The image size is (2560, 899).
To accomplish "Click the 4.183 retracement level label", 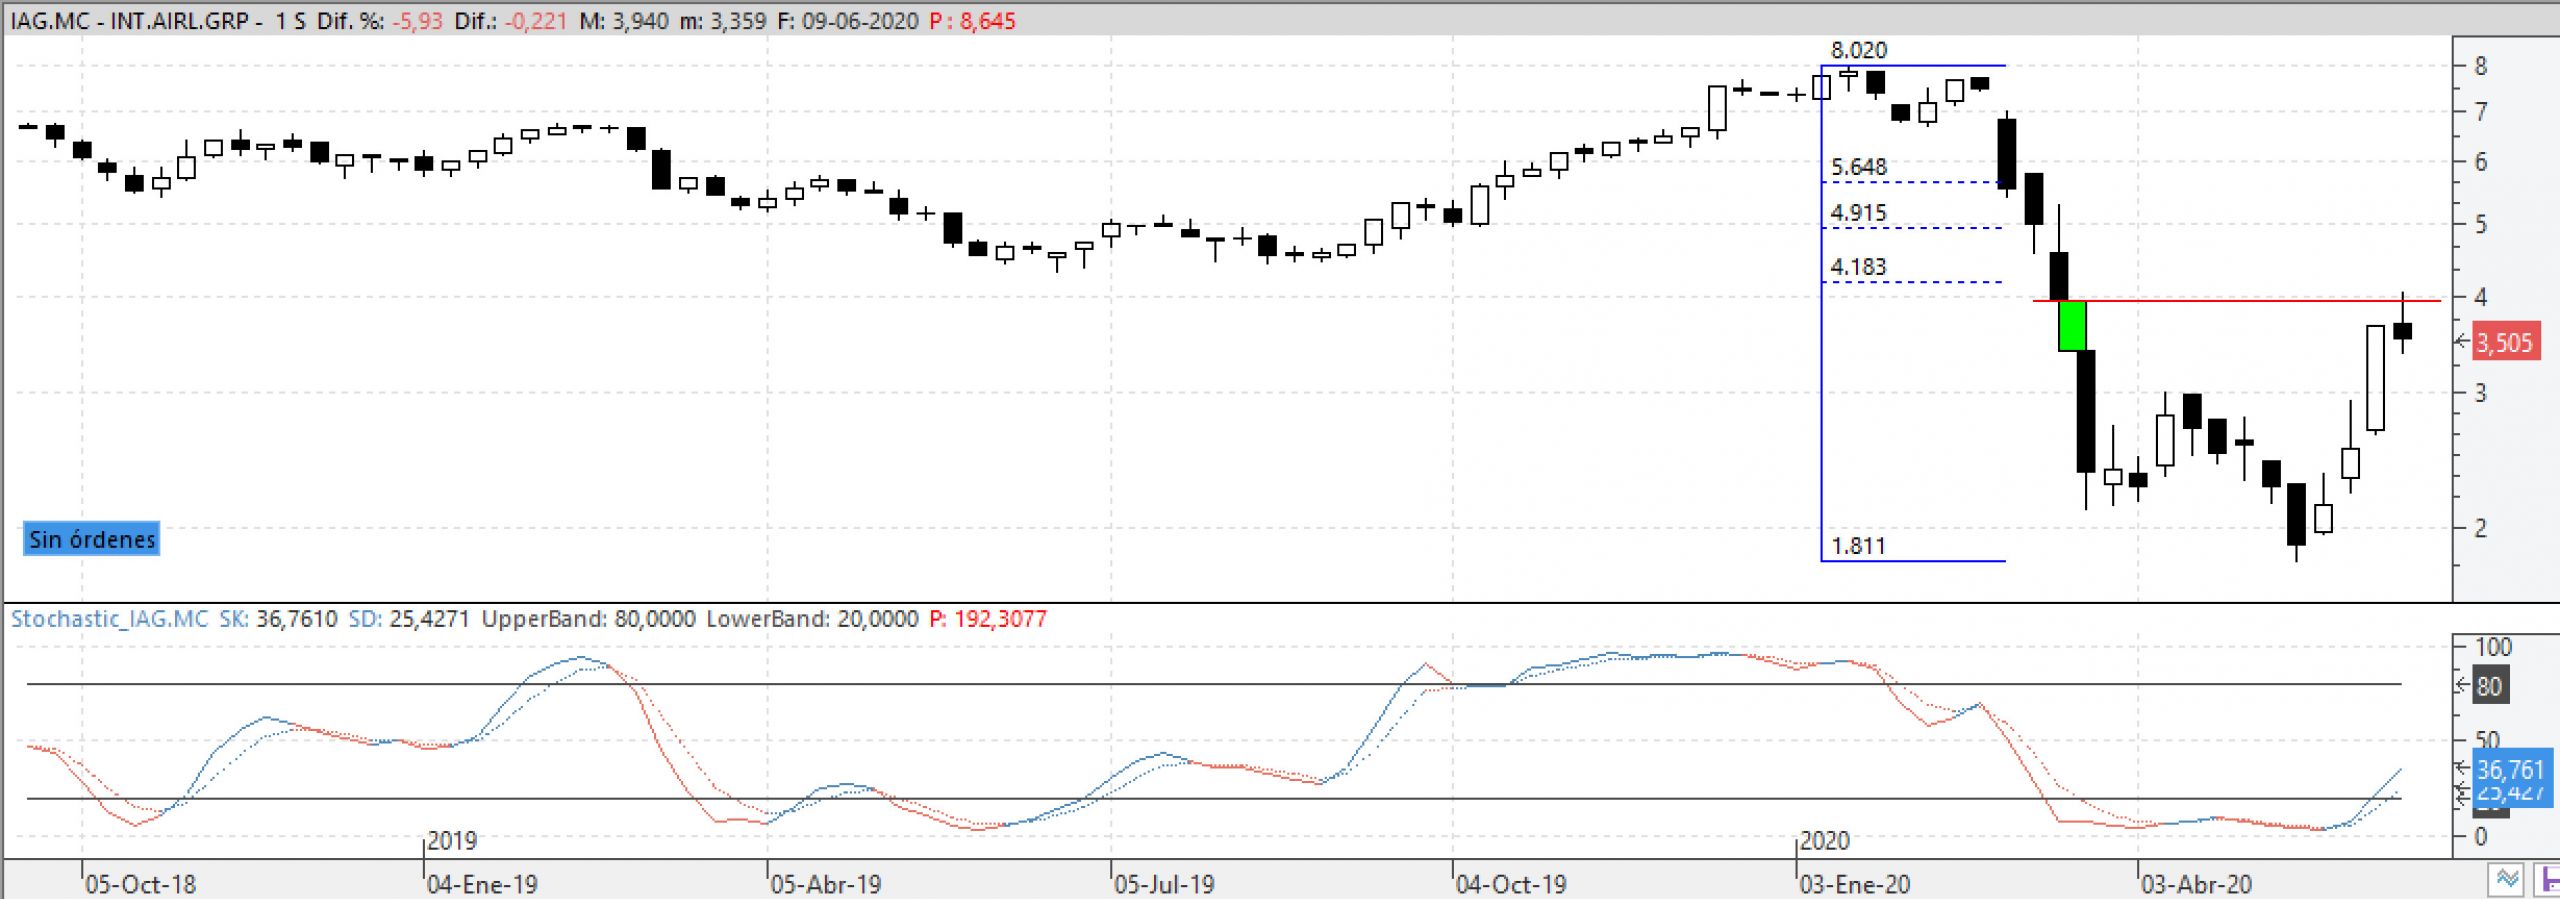I will coord(1858,267).
